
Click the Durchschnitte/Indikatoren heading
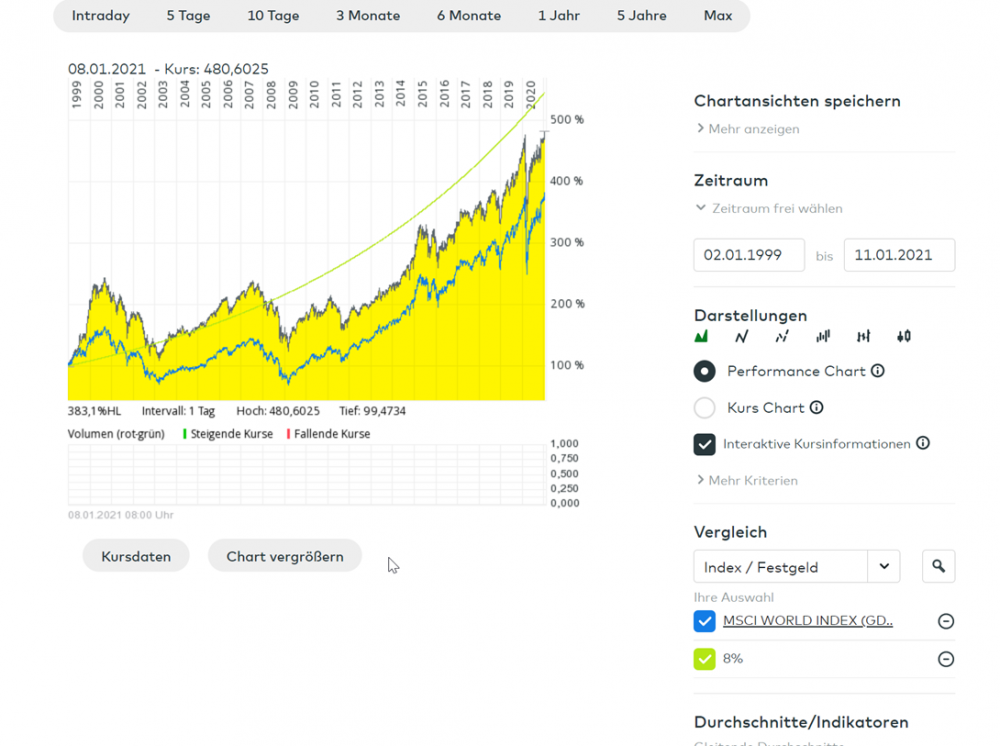click(x=801, y=722)
